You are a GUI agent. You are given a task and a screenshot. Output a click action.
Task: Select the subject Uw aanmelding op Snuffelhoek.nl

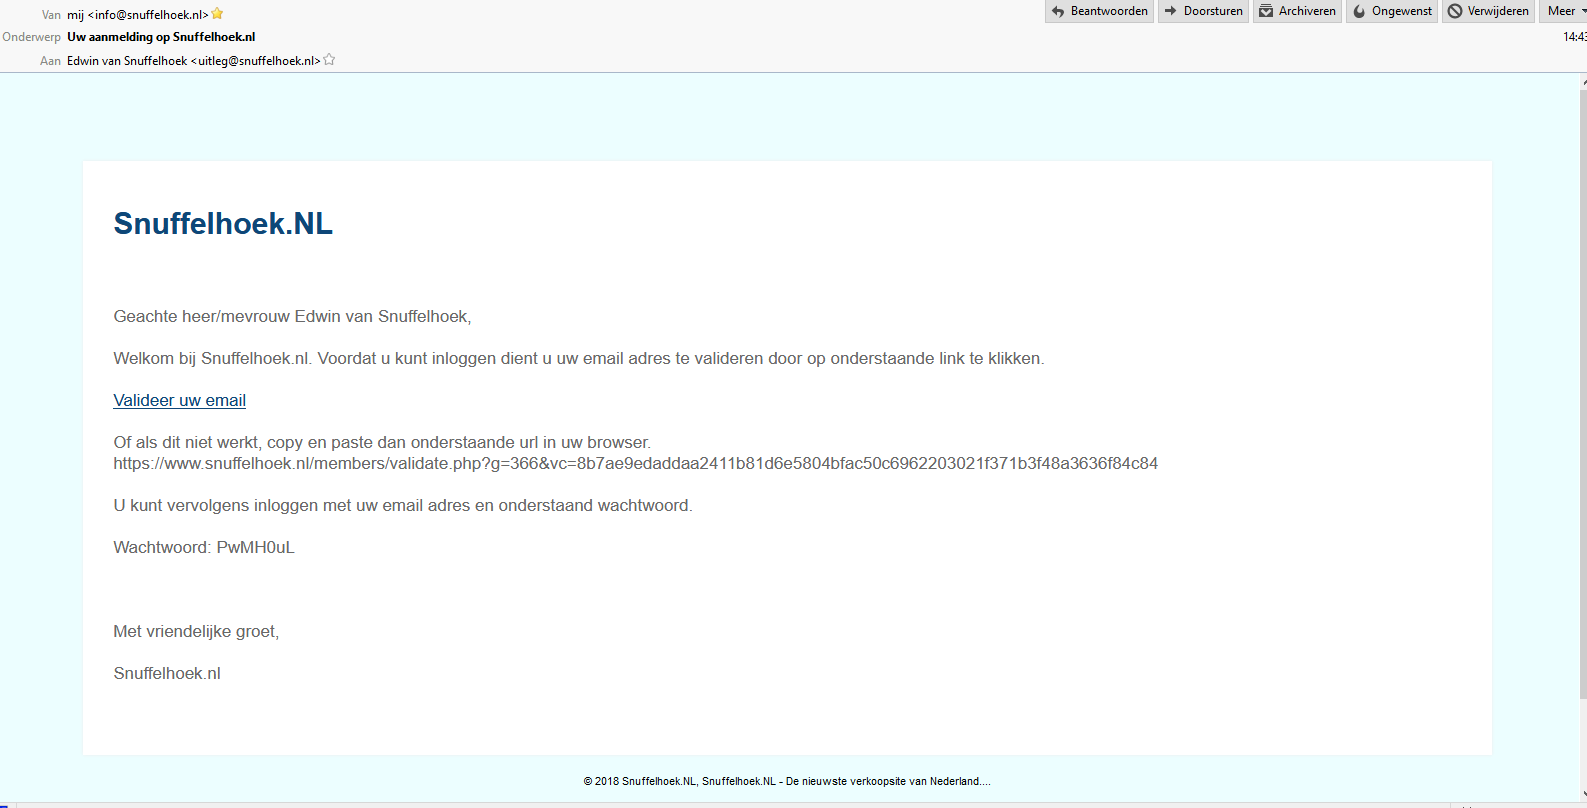[161, 37]
